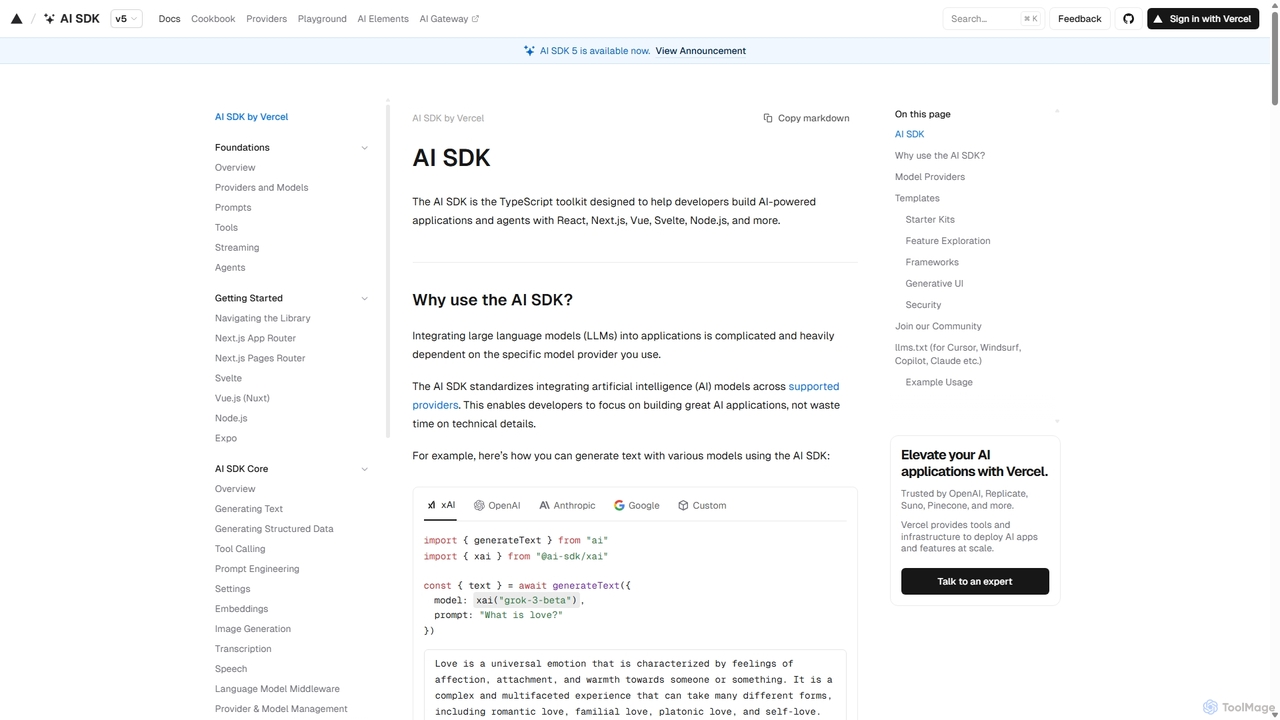Open the Embeddings sidebar item
This screenshot has height=720, width=1280.
pyautogui.click(x=241, y=609)
